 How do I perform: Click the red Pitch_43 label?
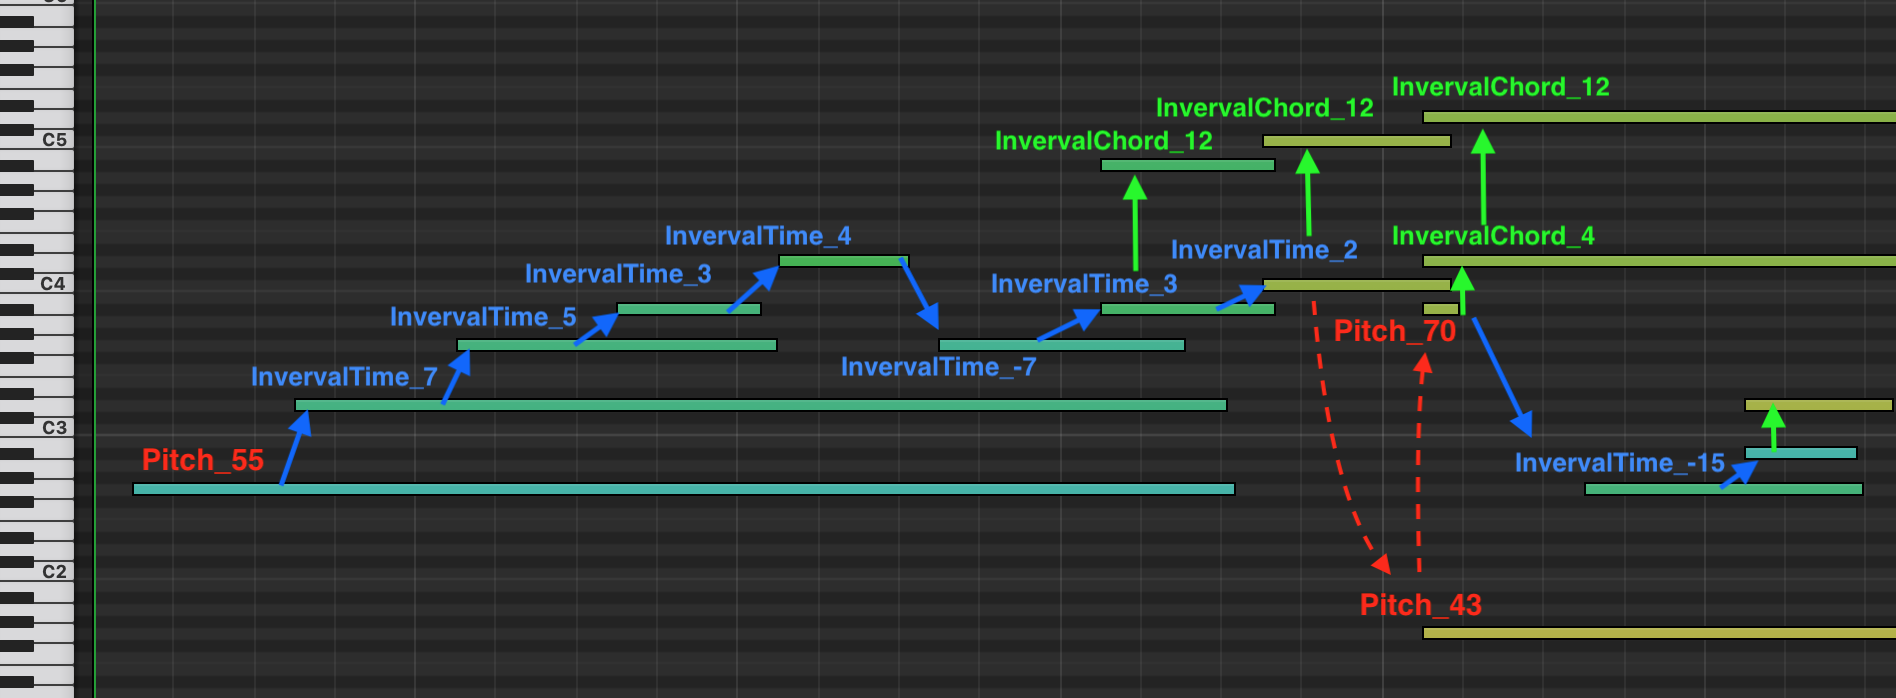click(x=1420, y=605)
